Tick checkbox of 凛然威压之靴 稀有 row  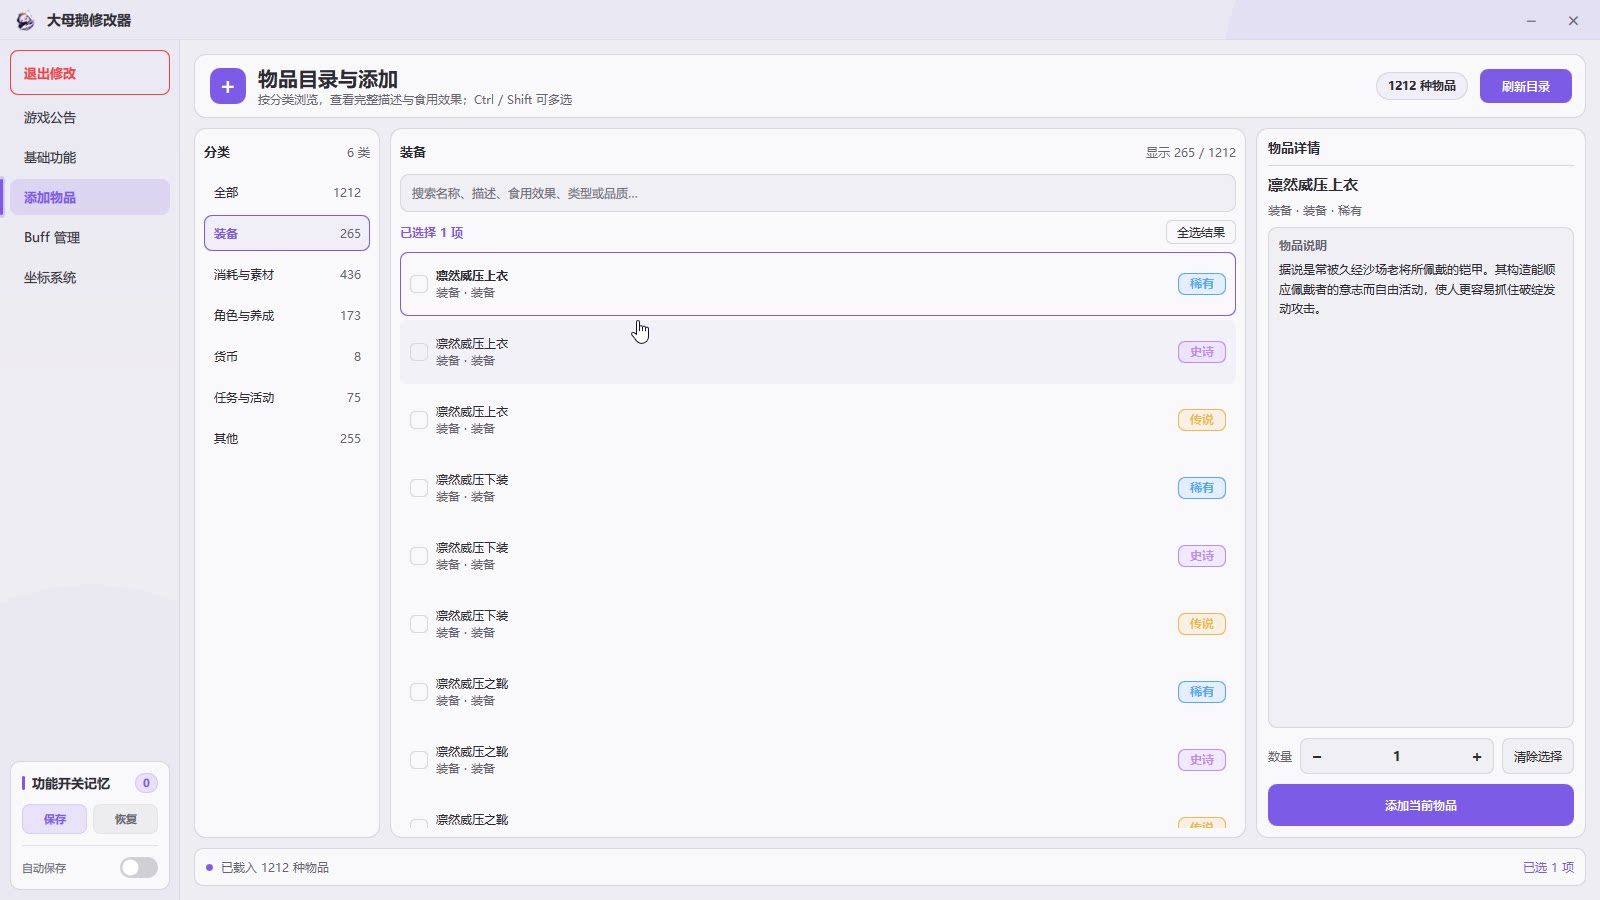(419, 692)
